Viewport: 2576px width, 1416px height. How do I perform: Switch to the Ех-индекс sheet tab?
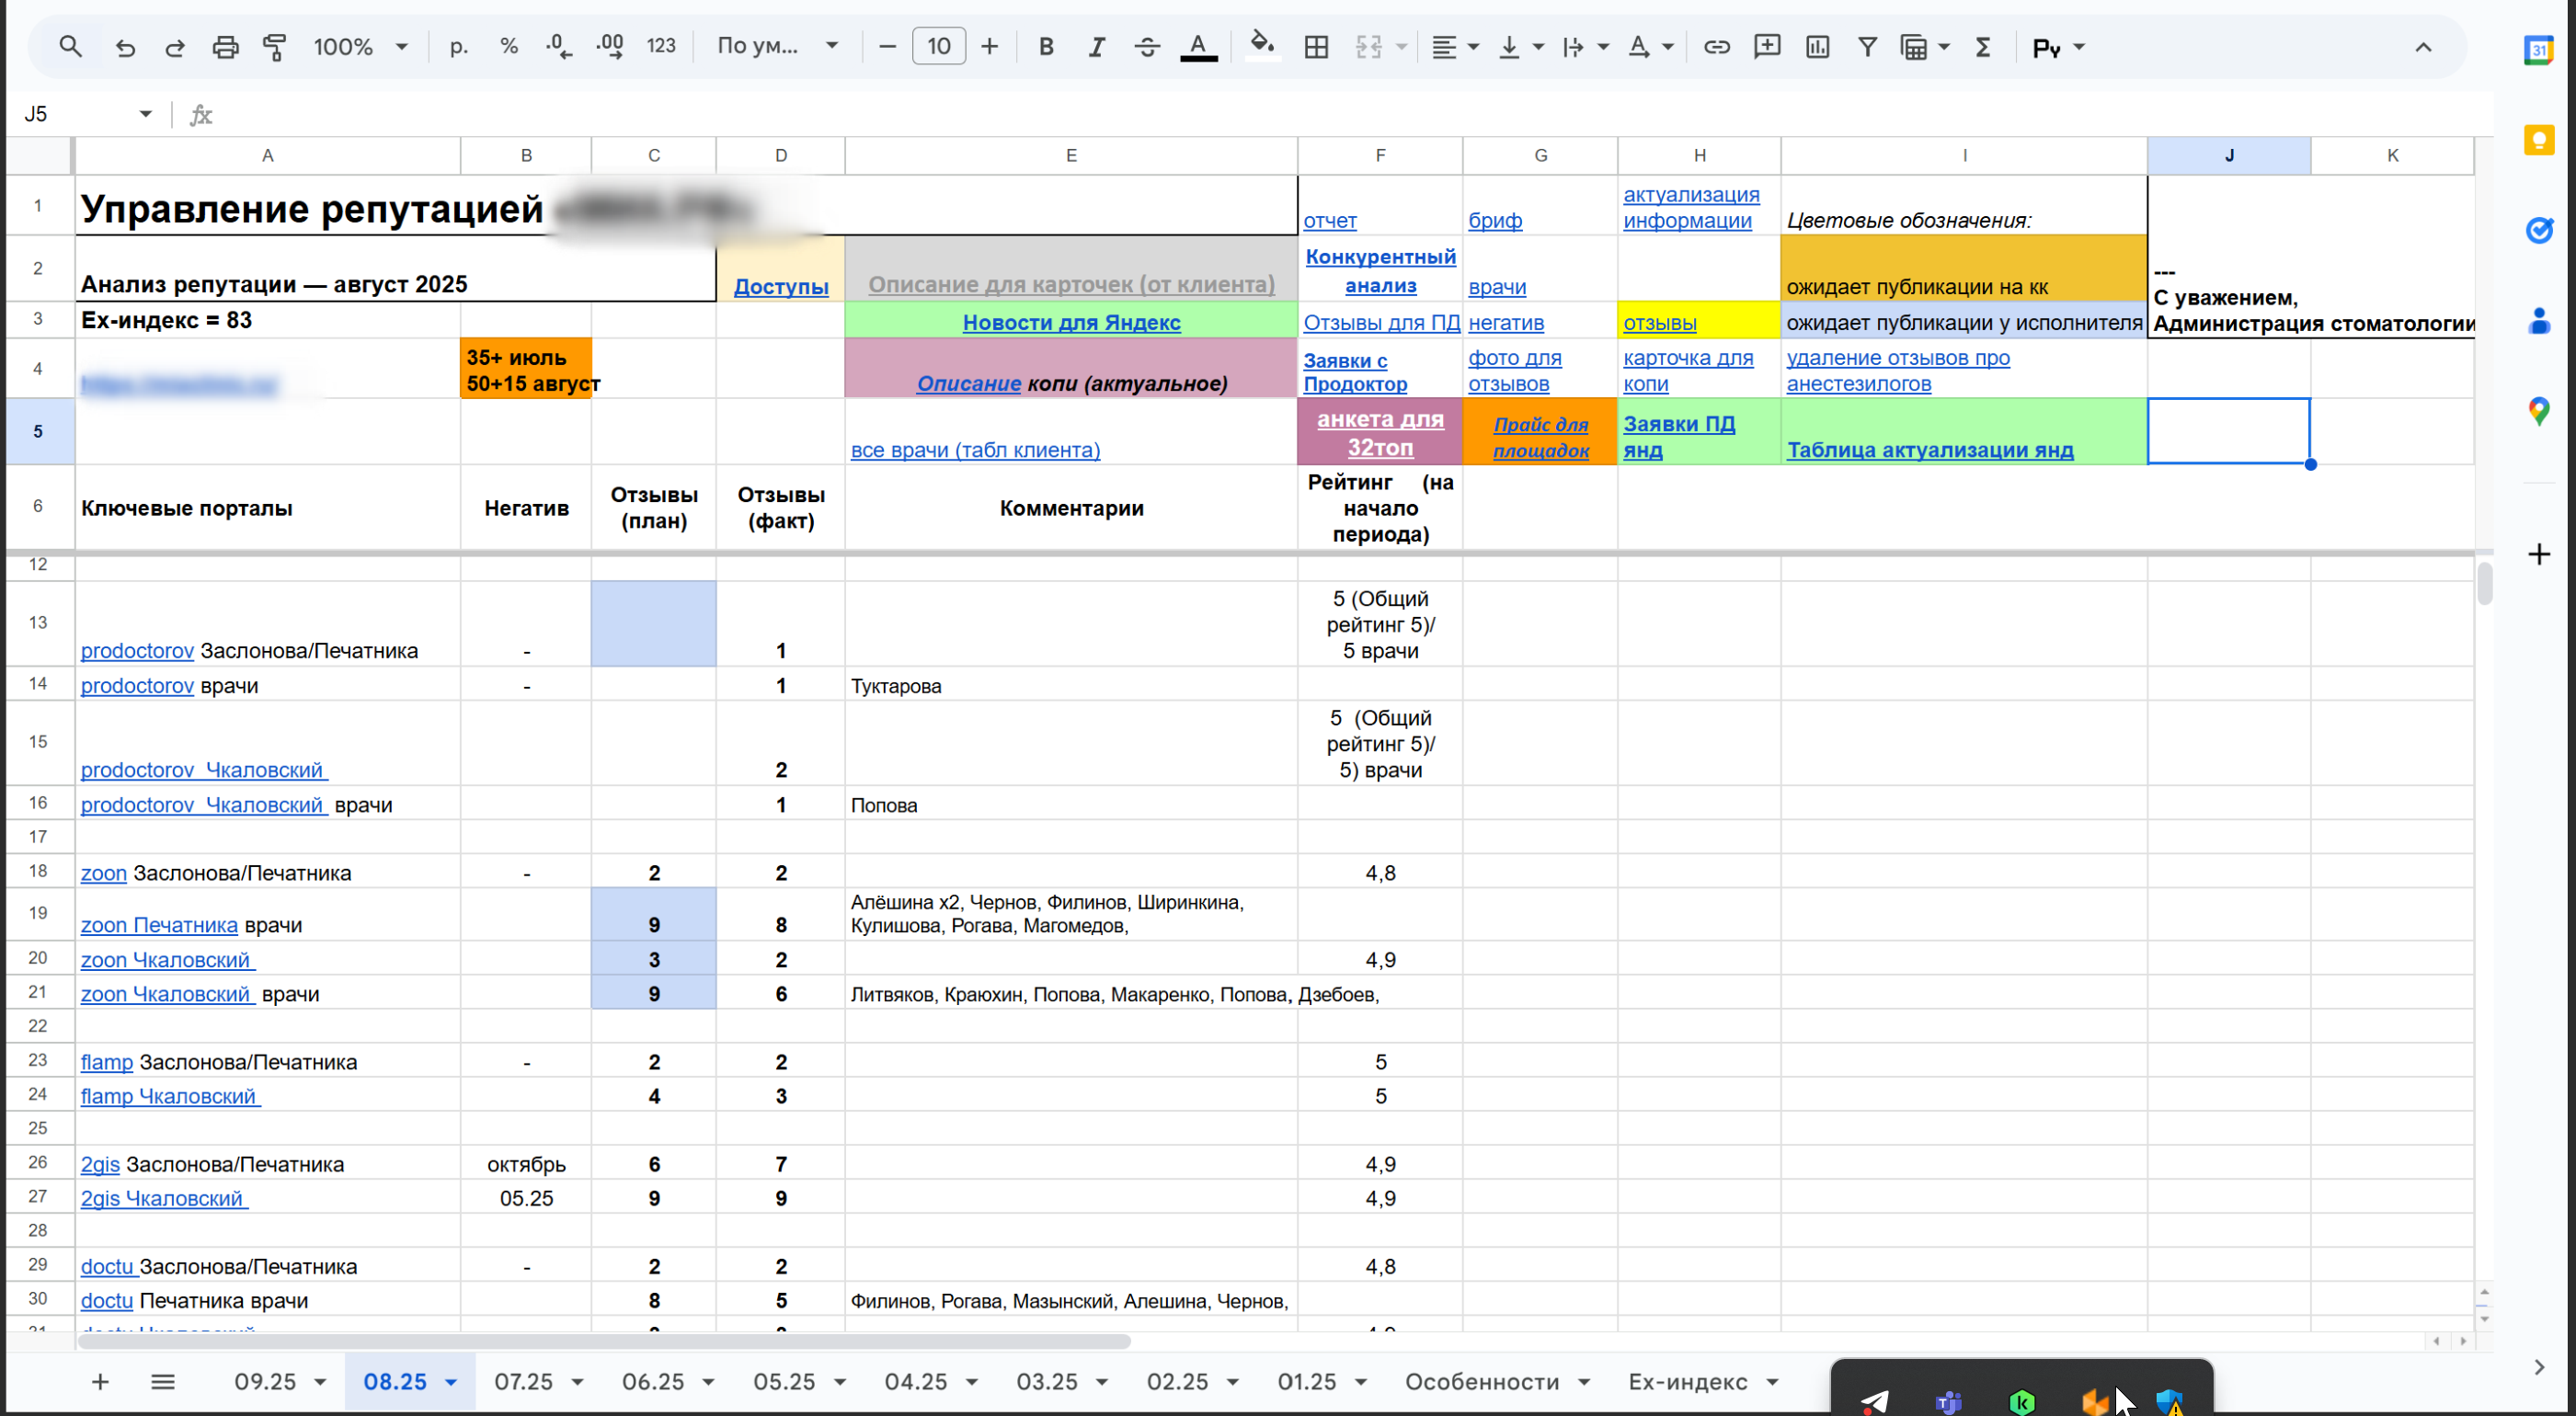click(x=1688, y=1381)
